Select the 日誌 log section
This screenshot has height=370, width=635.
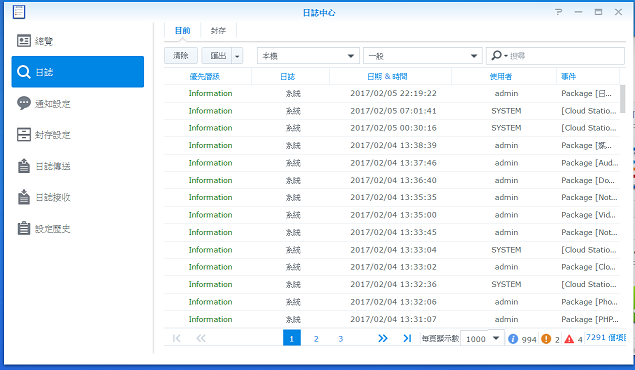click(x=77, y=72)
